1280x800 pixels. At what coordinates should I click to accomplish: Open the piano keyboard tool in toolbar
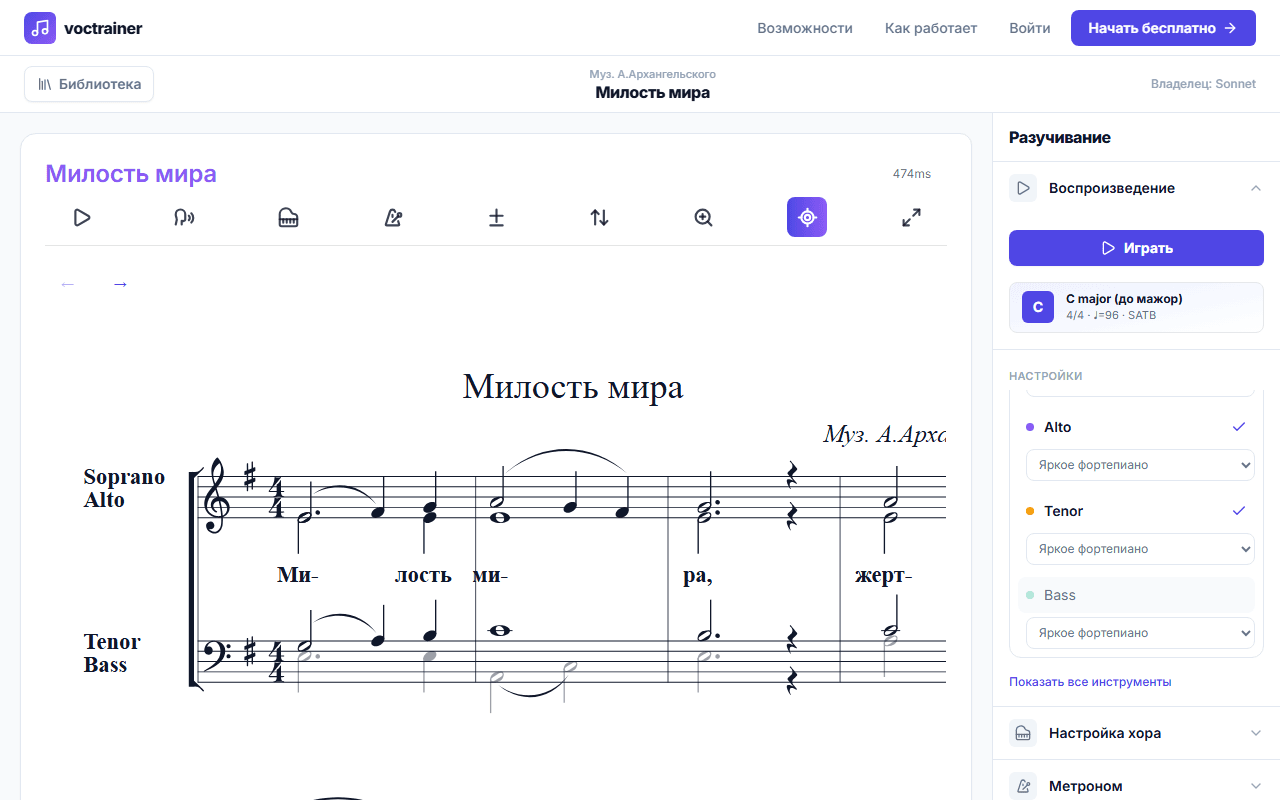tap(289, 217)
